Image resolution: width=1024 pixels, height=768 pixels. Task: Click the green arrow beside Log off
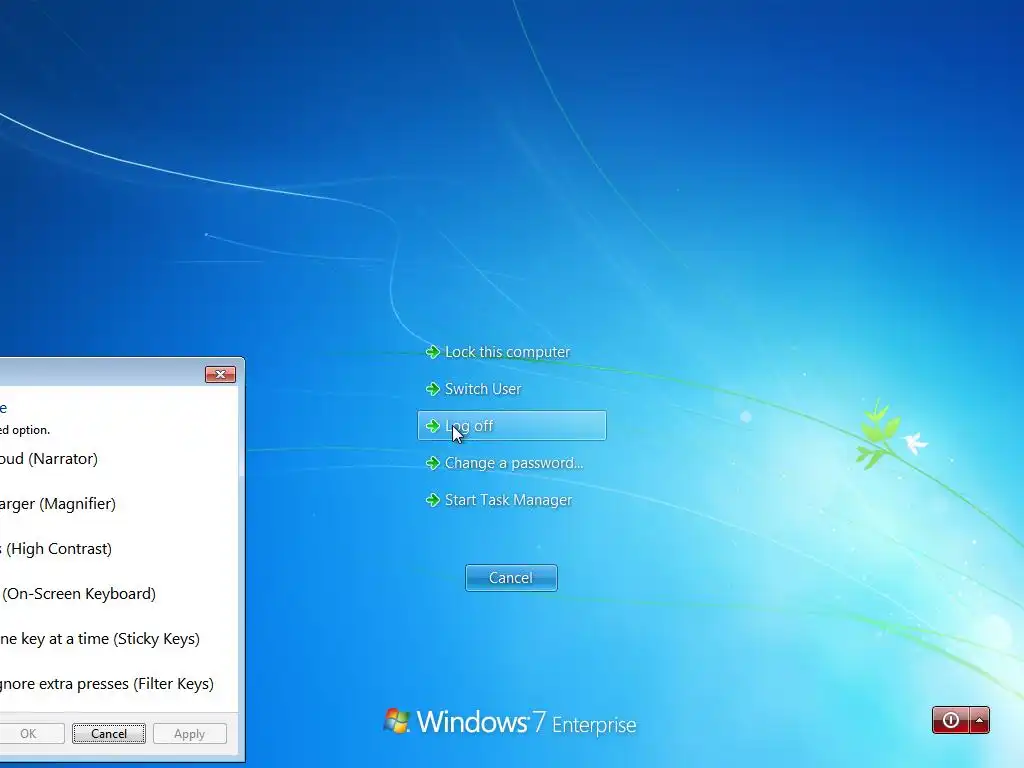tap(432, 426)
